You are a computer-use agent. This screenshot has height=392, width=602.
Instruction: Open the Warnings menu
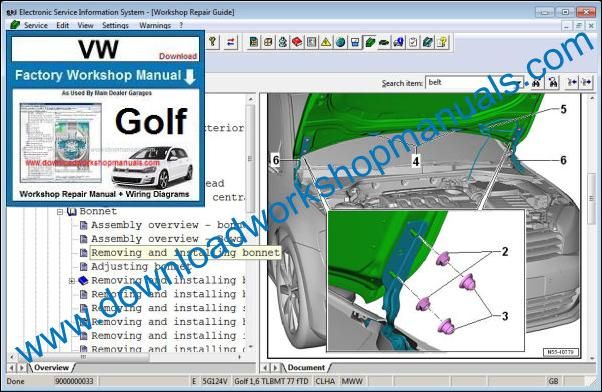point(155,25)
